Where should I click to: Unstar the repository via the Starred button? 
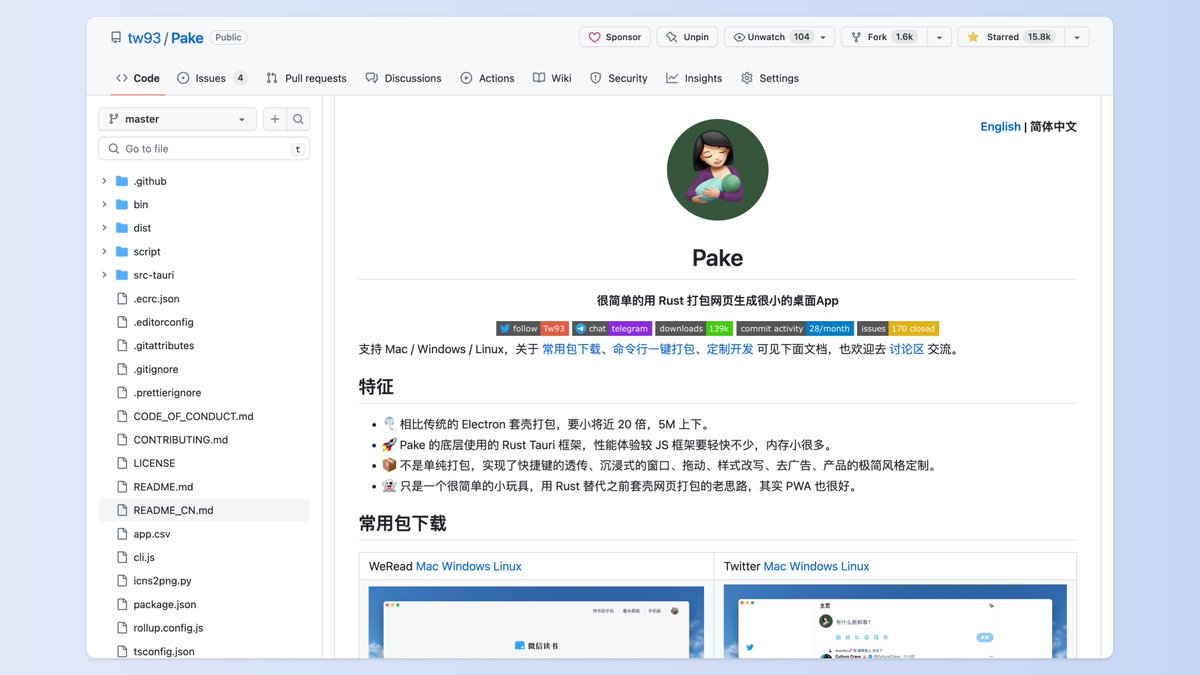point(1010,36)
